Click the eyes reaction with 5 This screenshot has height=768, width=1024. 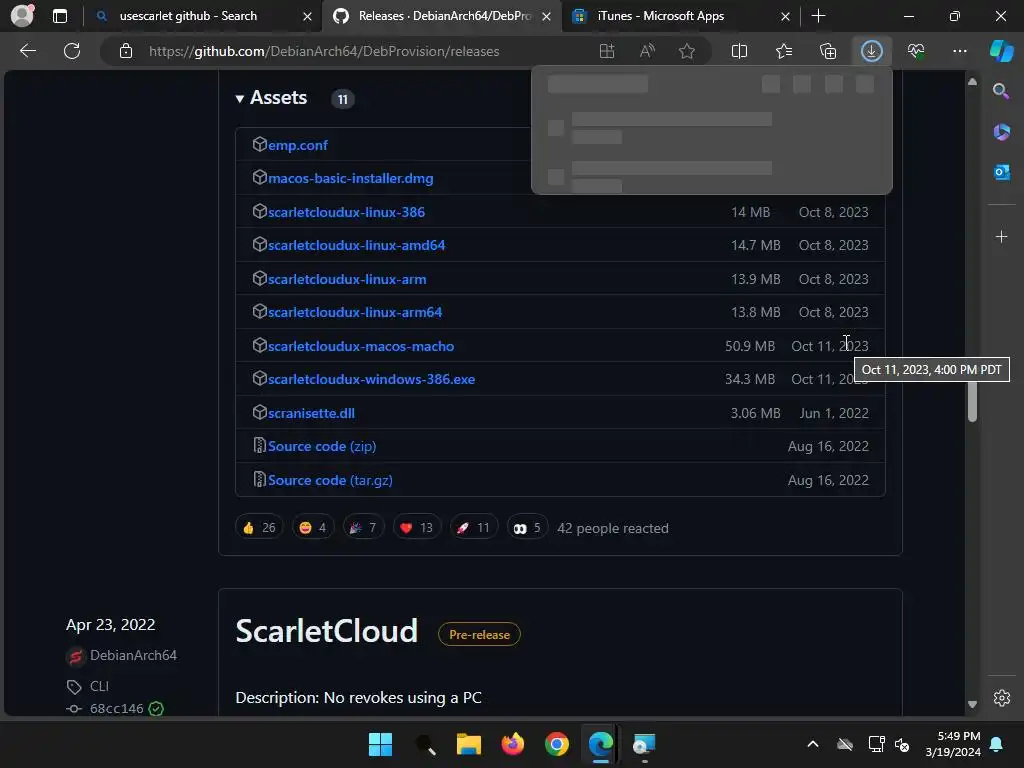527,528
